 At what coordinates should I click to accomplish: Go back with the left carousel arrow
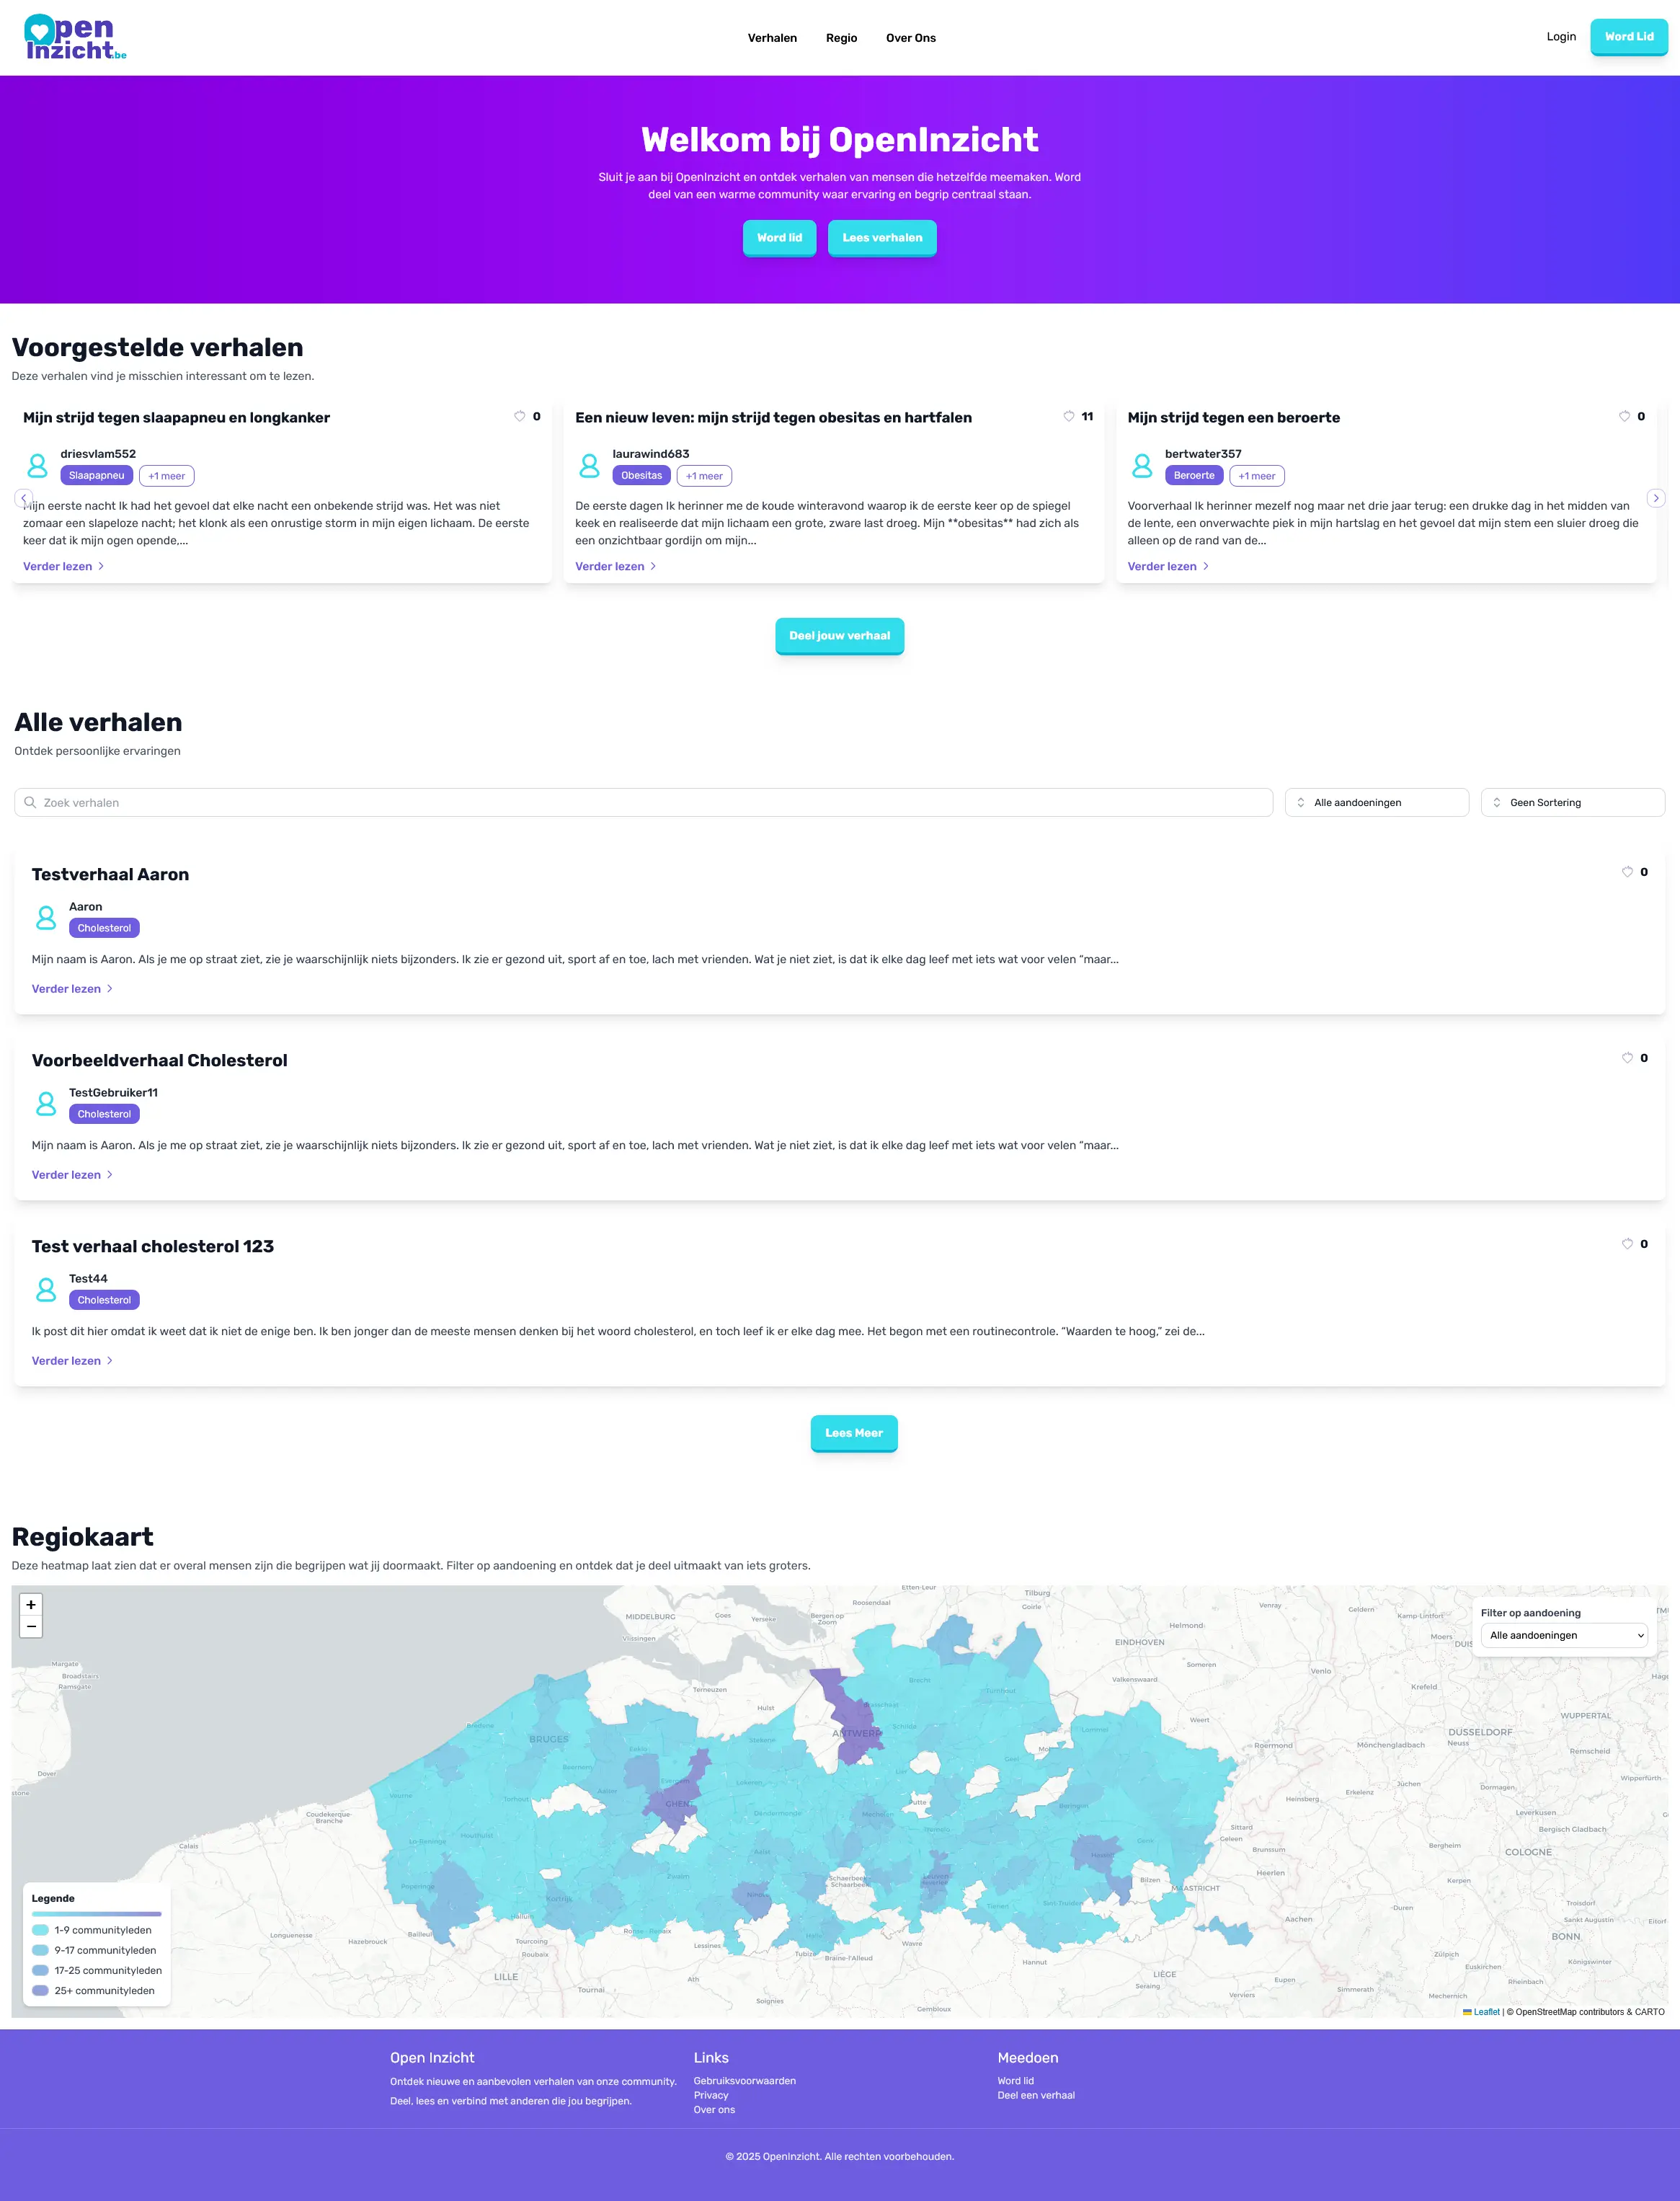[x=23, y=498]
